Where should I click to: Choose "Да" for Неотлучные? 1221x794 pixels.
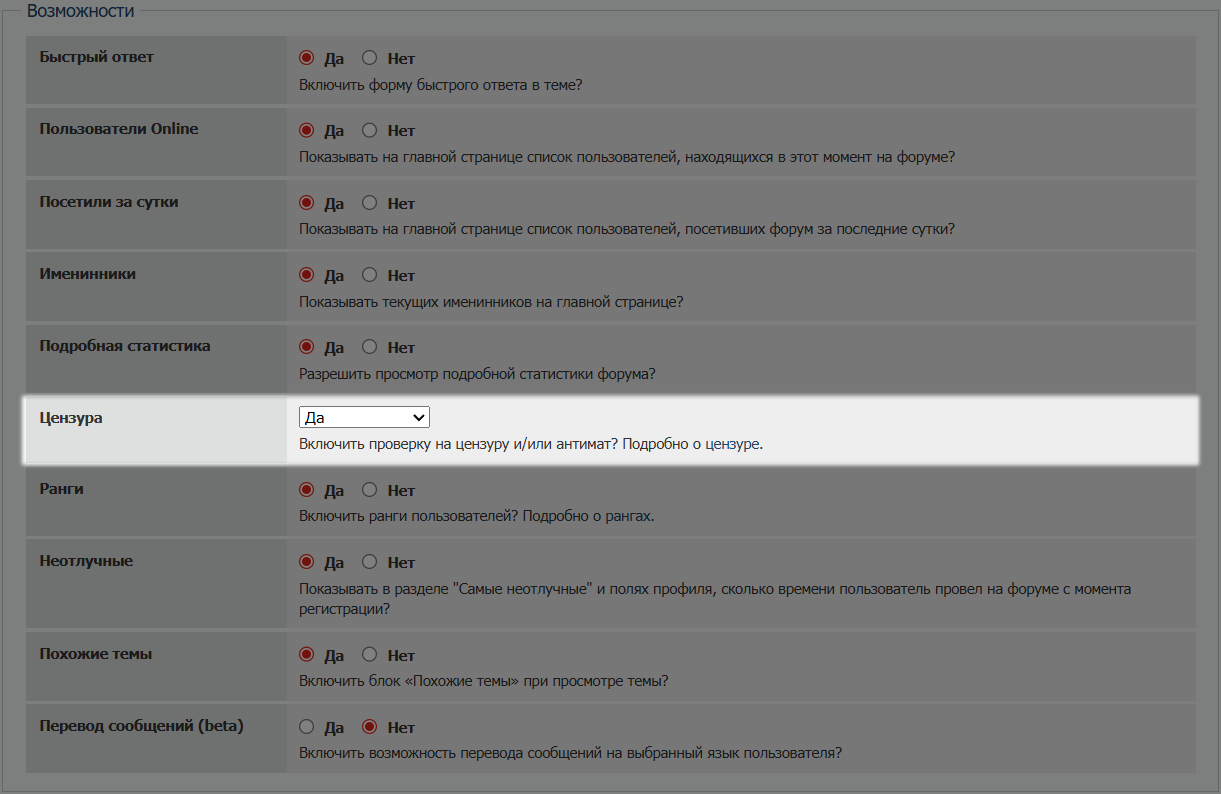click(307, 562)
